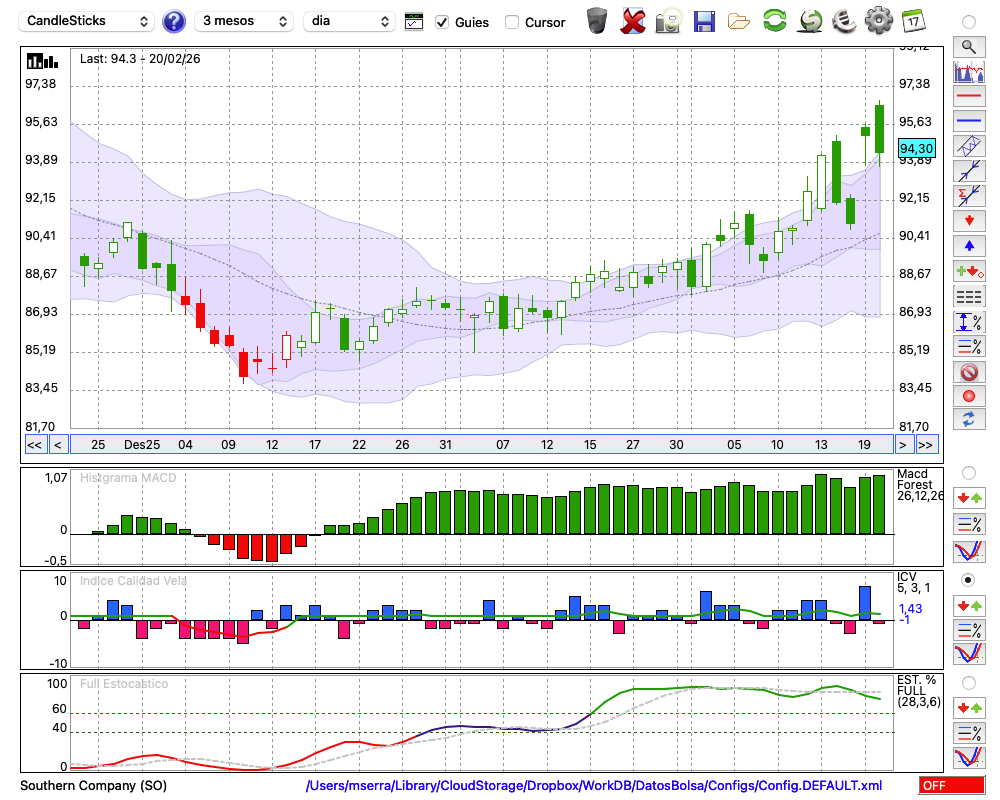Click main chart lines percent tool

(969, 347)
